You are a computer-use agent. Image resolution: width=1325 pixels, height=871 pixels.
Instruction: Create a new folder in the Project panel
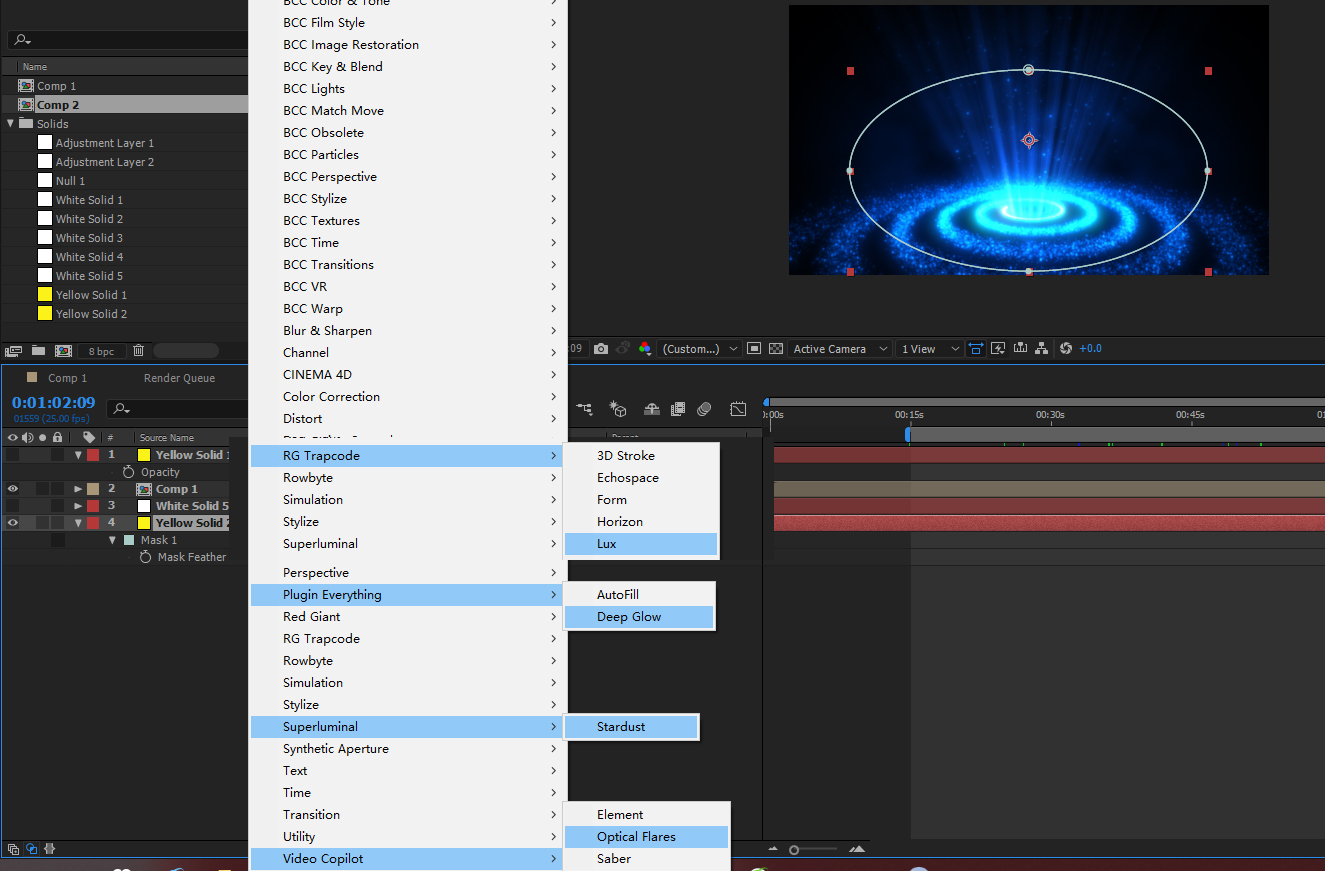click(38, 351)
